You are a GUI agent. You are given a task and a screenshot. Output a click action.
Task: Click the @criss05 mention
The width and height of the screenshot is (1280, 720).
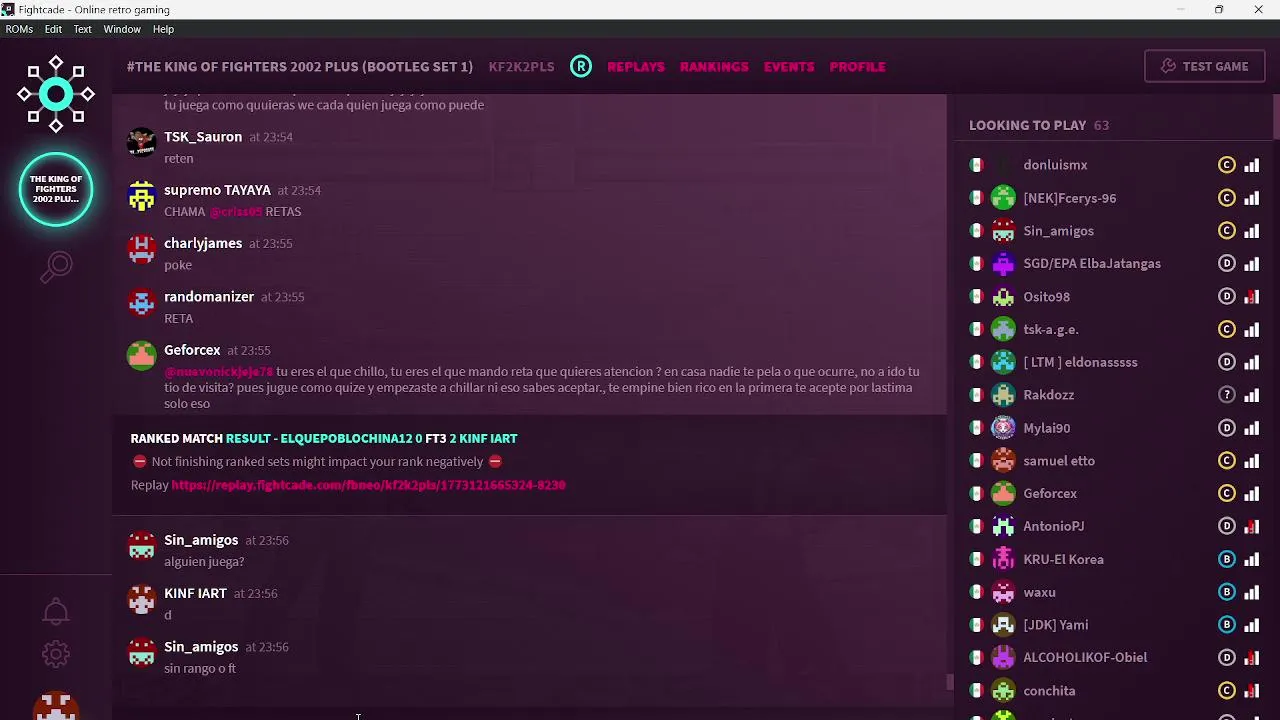235,212
